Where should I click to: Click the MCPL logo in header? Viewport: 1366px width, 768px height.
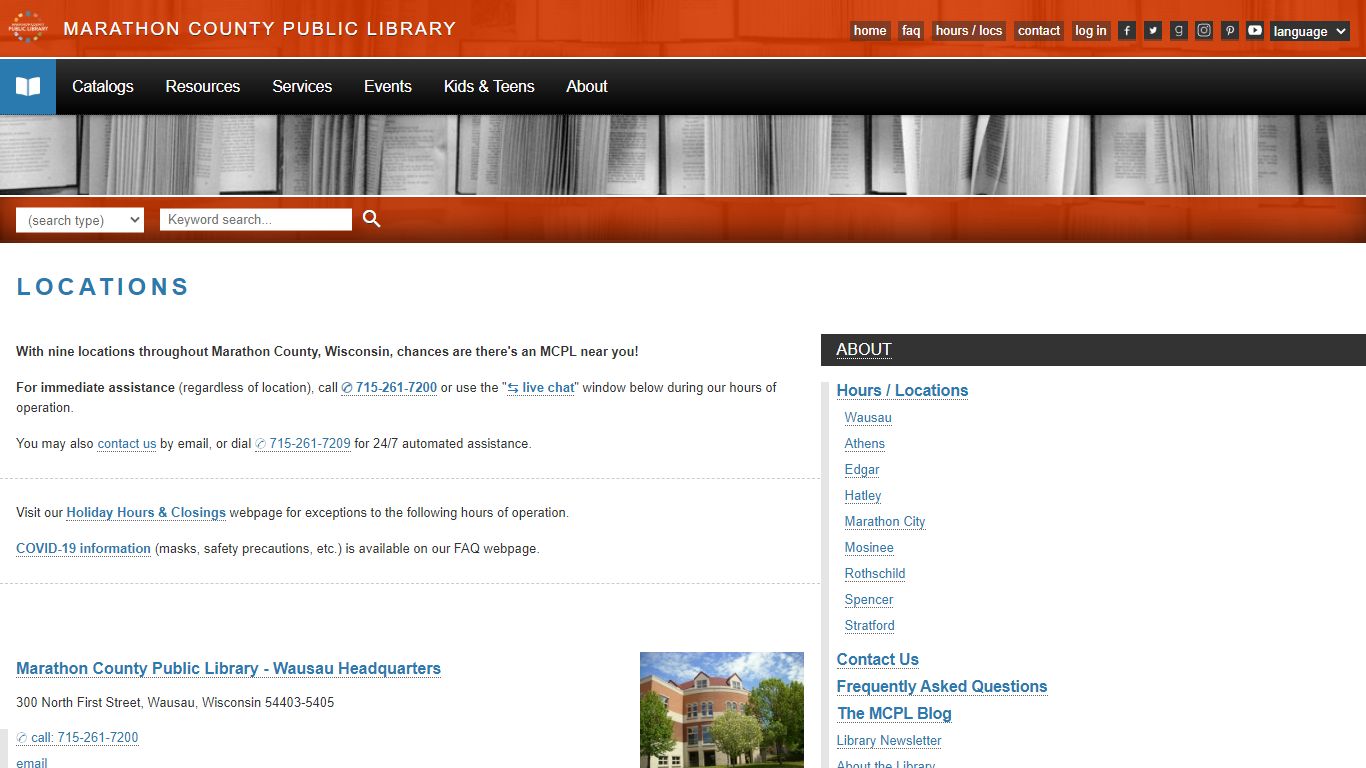click(28, 27)
